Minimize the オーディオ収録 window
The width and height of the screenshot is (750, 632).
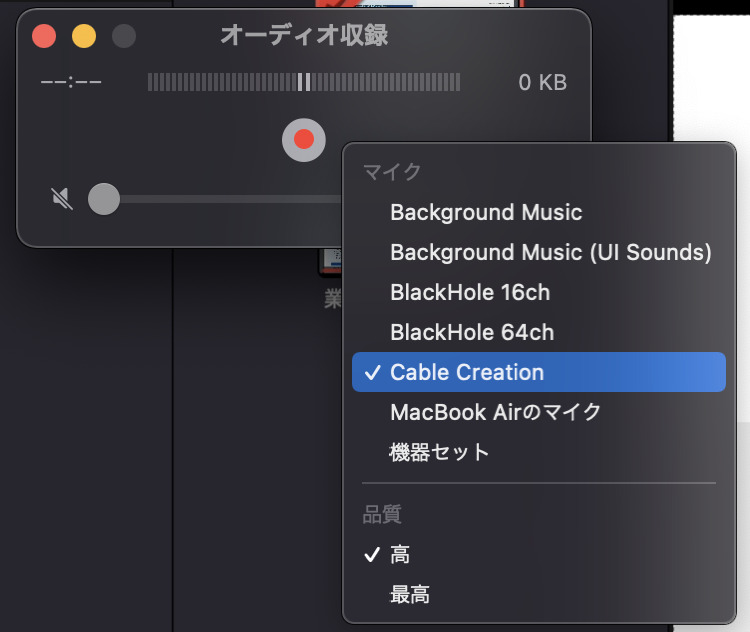coord(84,36)
